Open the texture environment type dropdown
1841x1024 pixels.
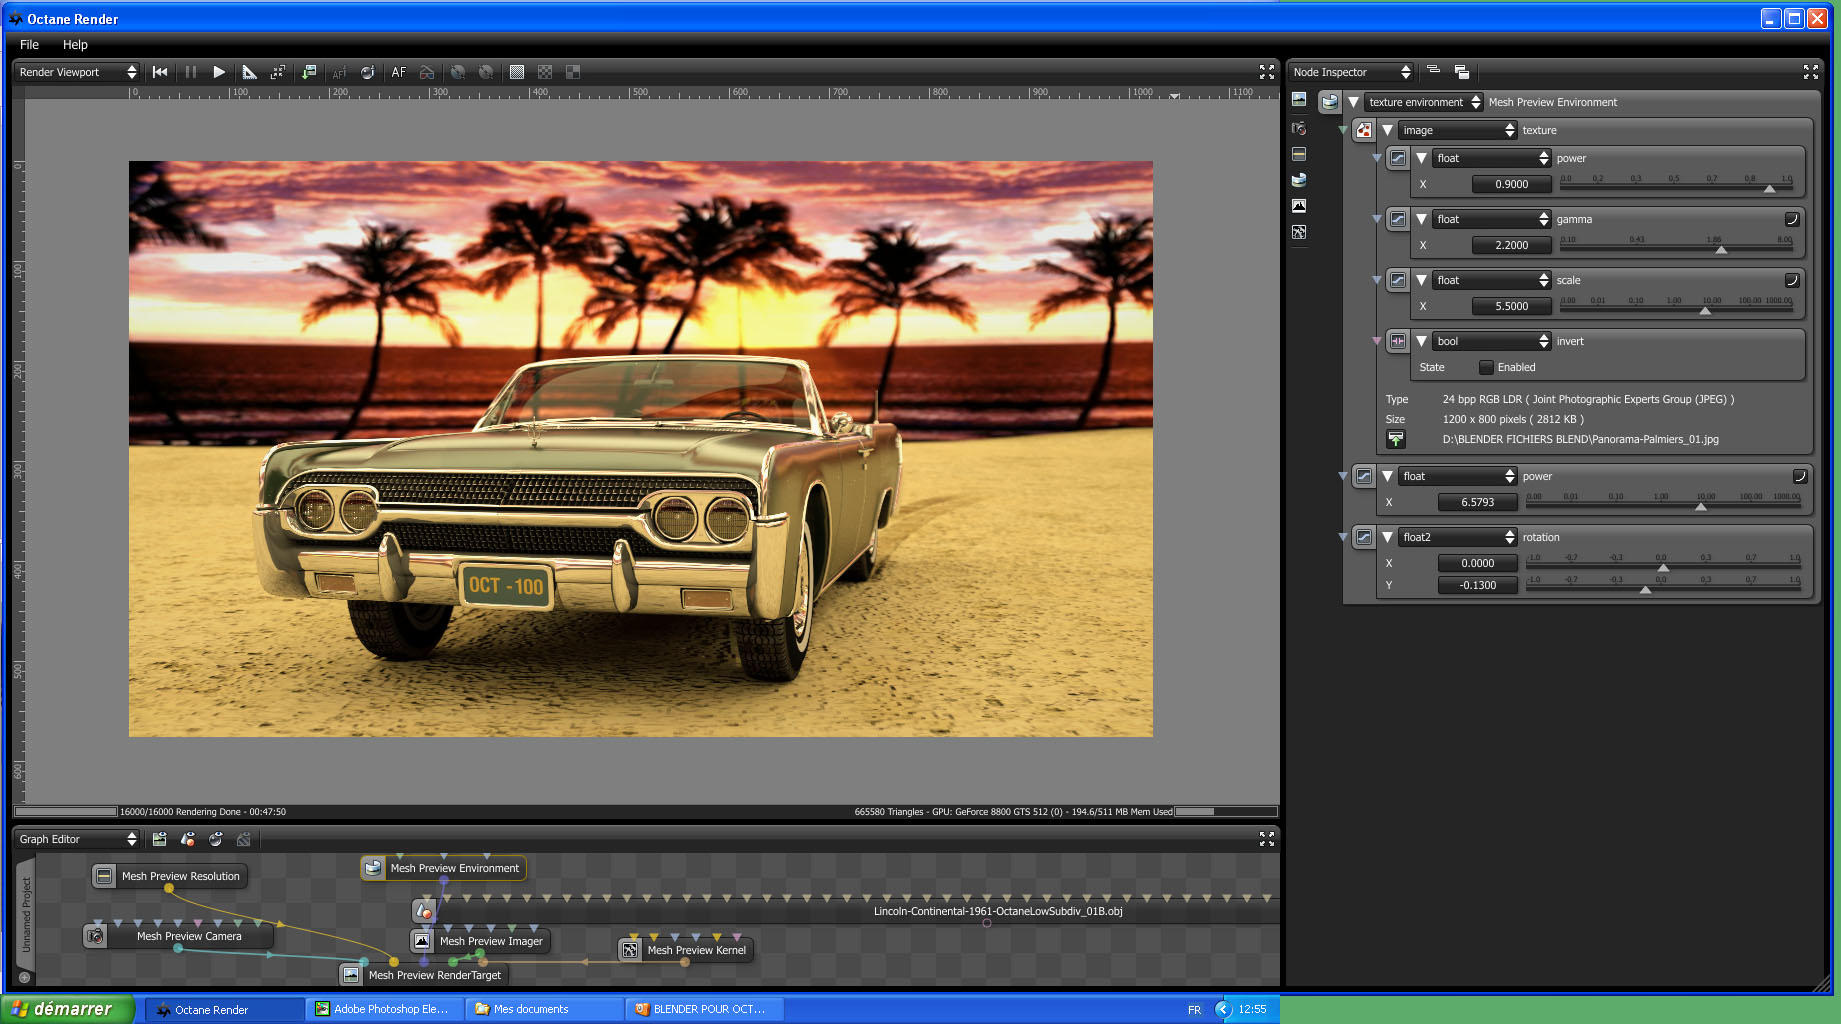(x=1424, y=102)
